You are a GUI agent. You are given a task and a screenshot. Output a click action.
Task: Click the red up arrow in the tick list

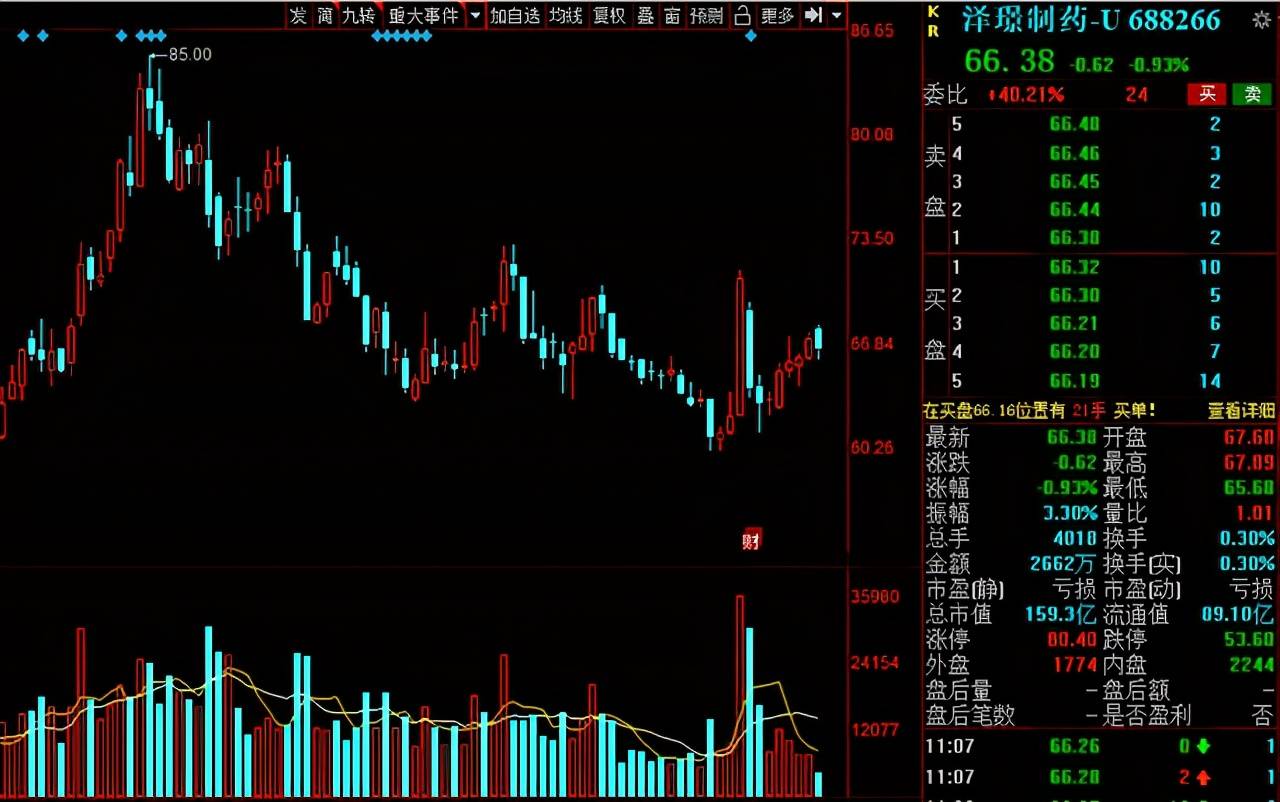pyautogui.click(x=1203, y=776)
